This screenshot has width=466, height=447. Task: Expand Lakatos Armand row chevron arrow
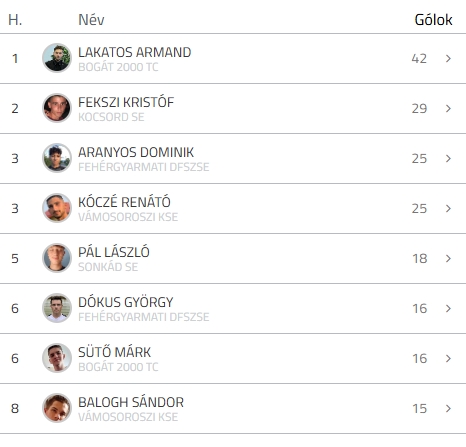448,59
